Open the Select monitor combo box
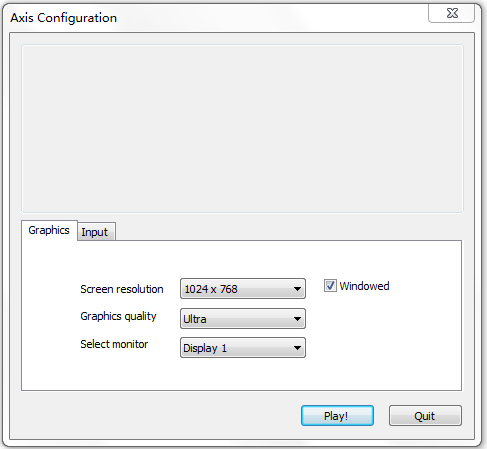This screenshot has height=449, width=487. pos(243,348)
